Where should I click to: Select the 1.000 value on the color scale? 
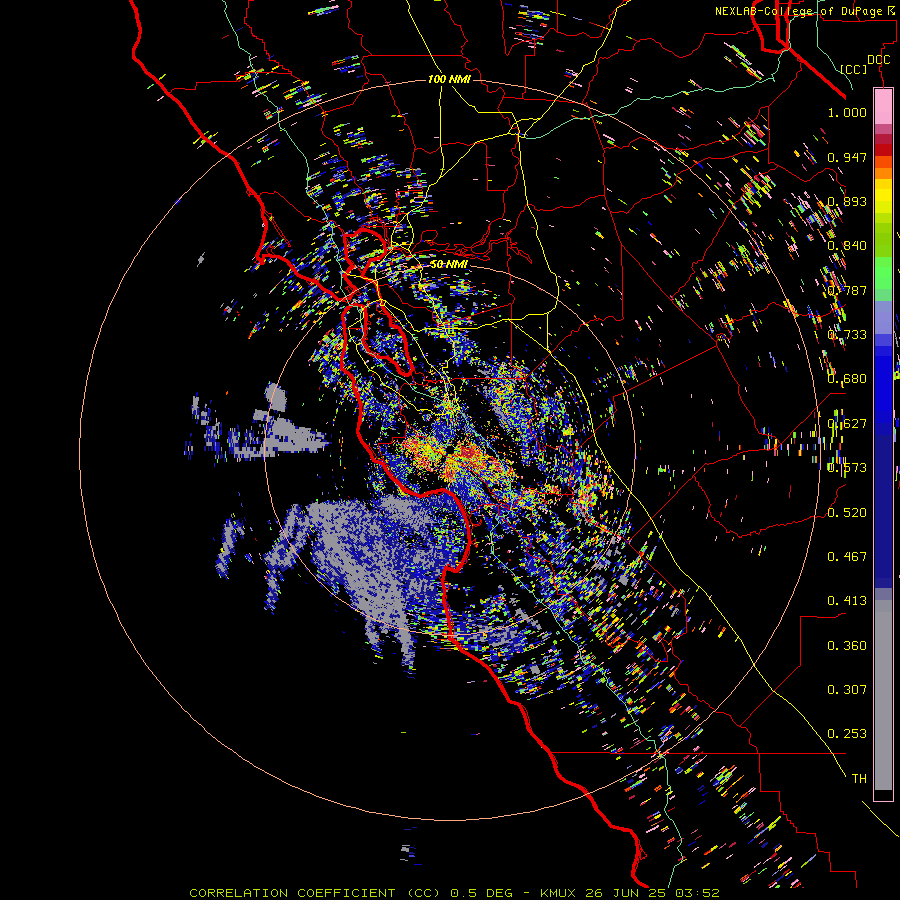point(847,112)
